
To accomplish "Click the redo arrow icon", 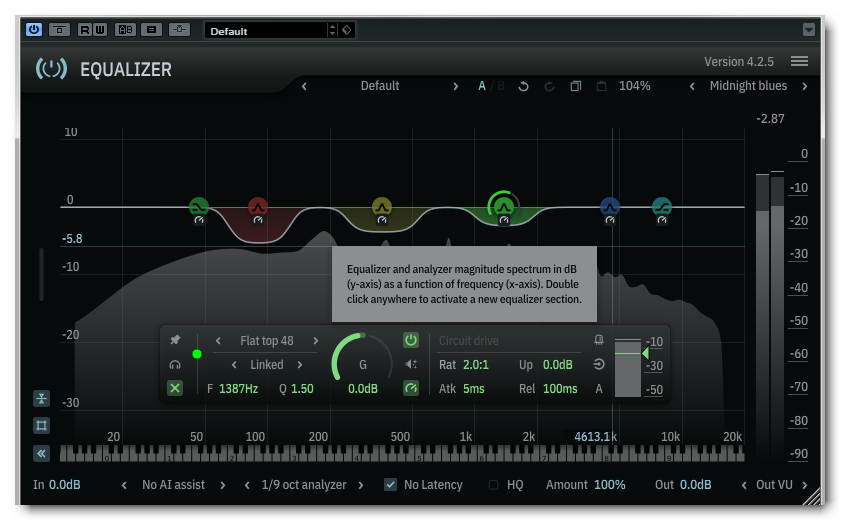I will pos(549,86).
